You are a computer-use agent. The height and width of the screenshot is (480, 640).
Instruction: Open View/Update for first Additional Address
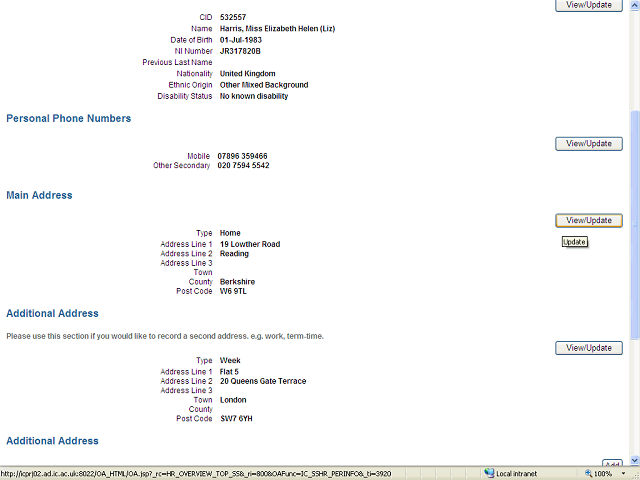pos(589,348)
